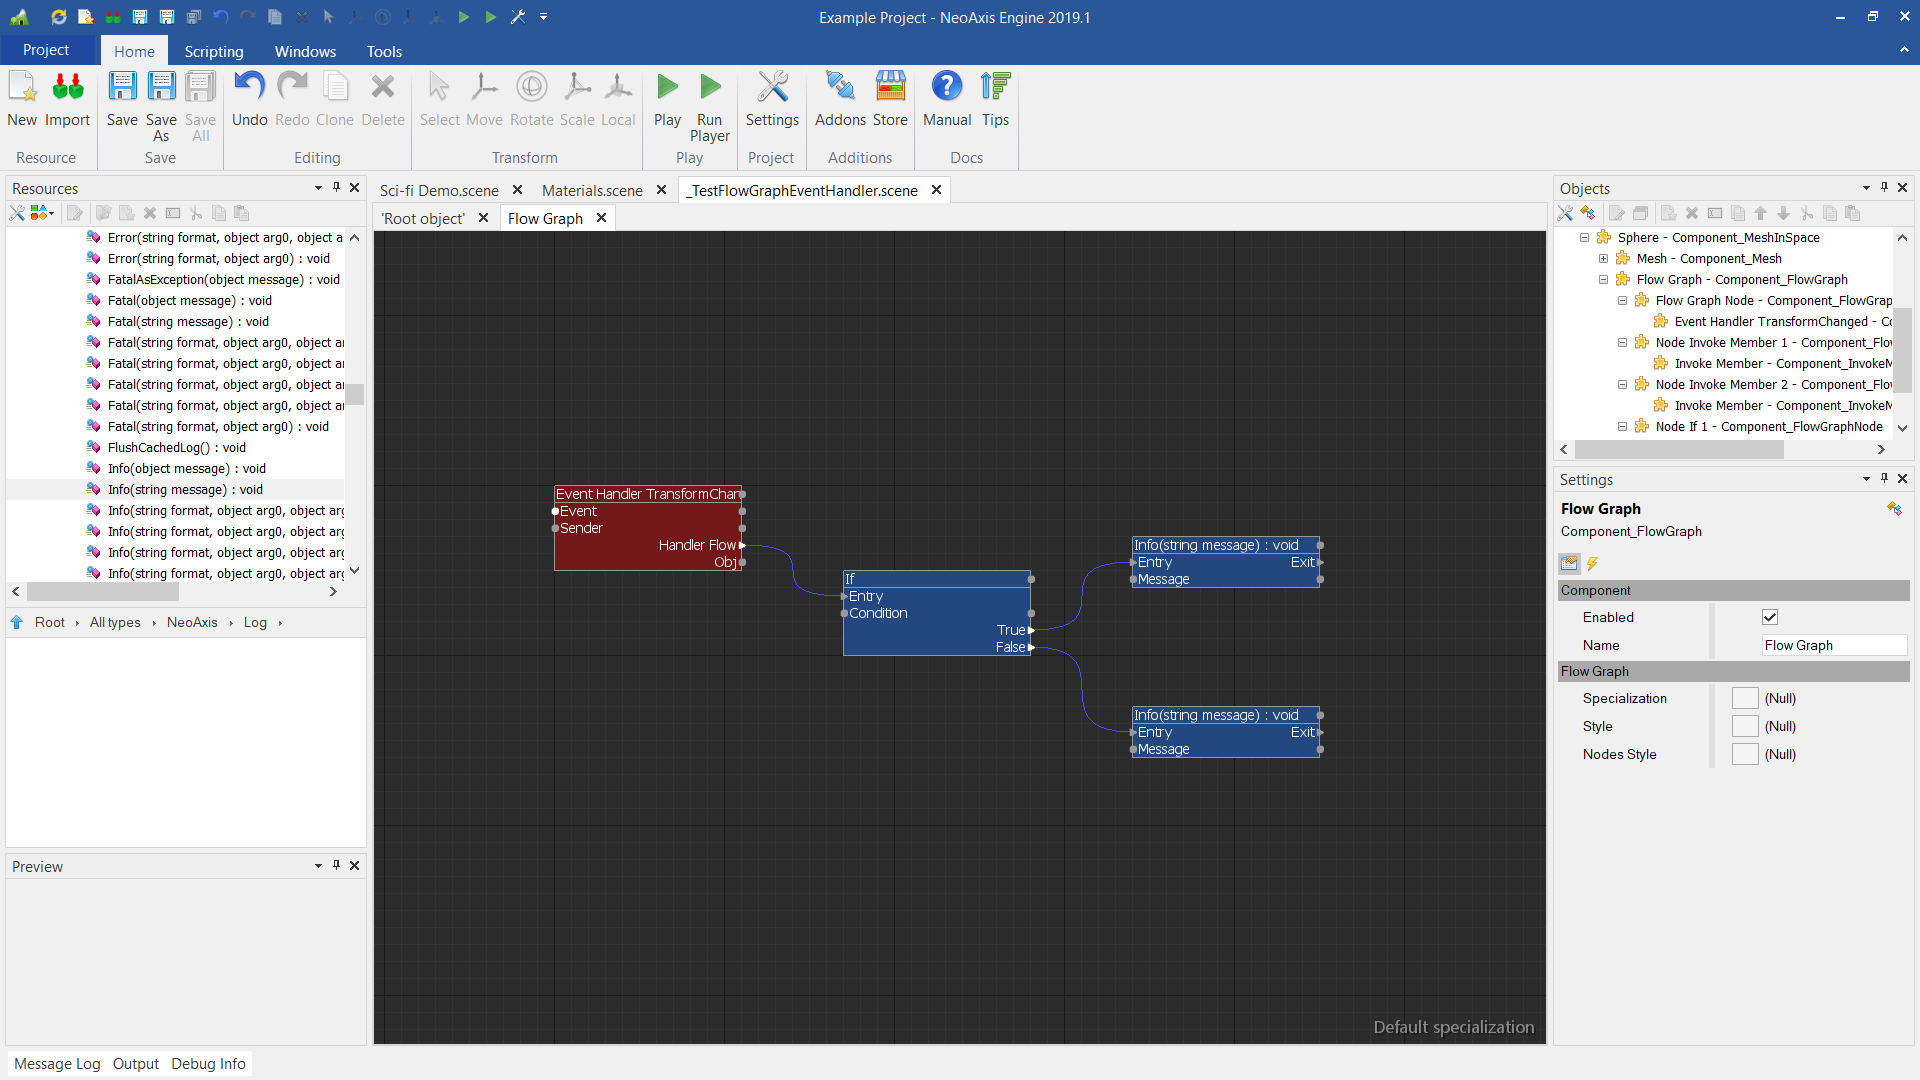Click the Name input field

click(1833, 645)
